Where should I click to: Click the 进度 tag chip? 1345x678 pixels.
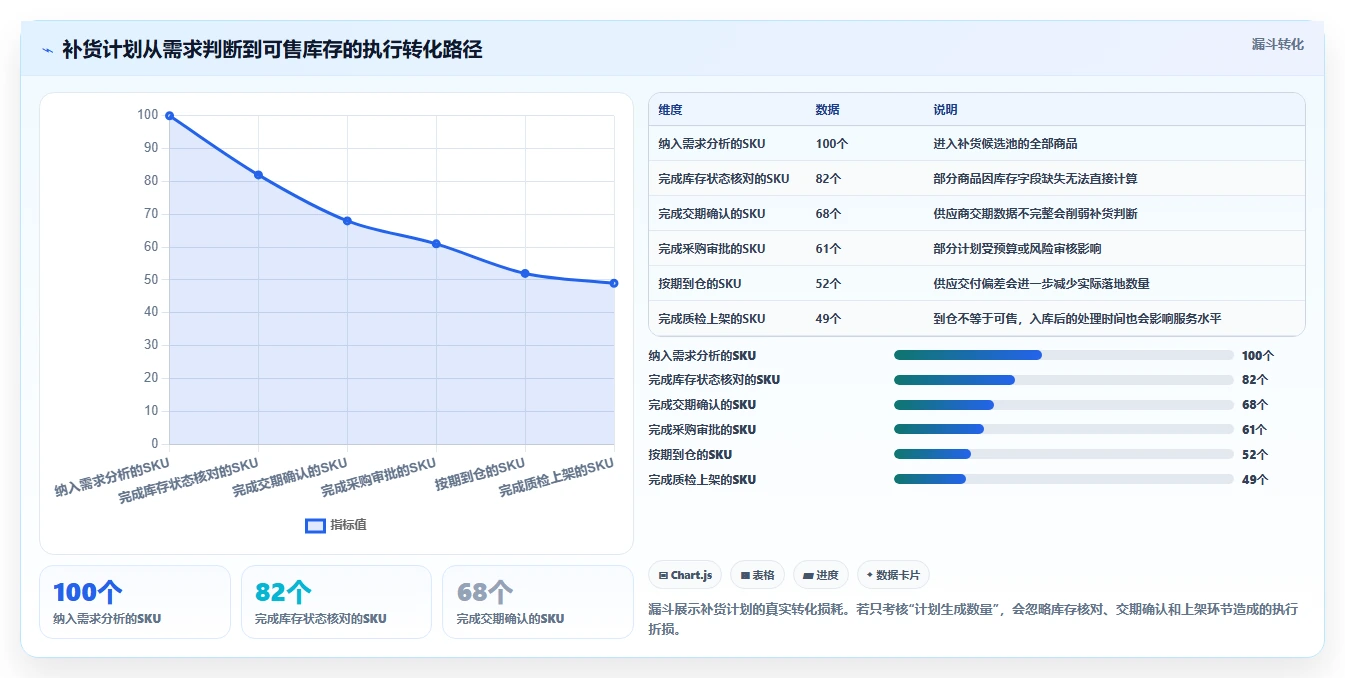821,575
